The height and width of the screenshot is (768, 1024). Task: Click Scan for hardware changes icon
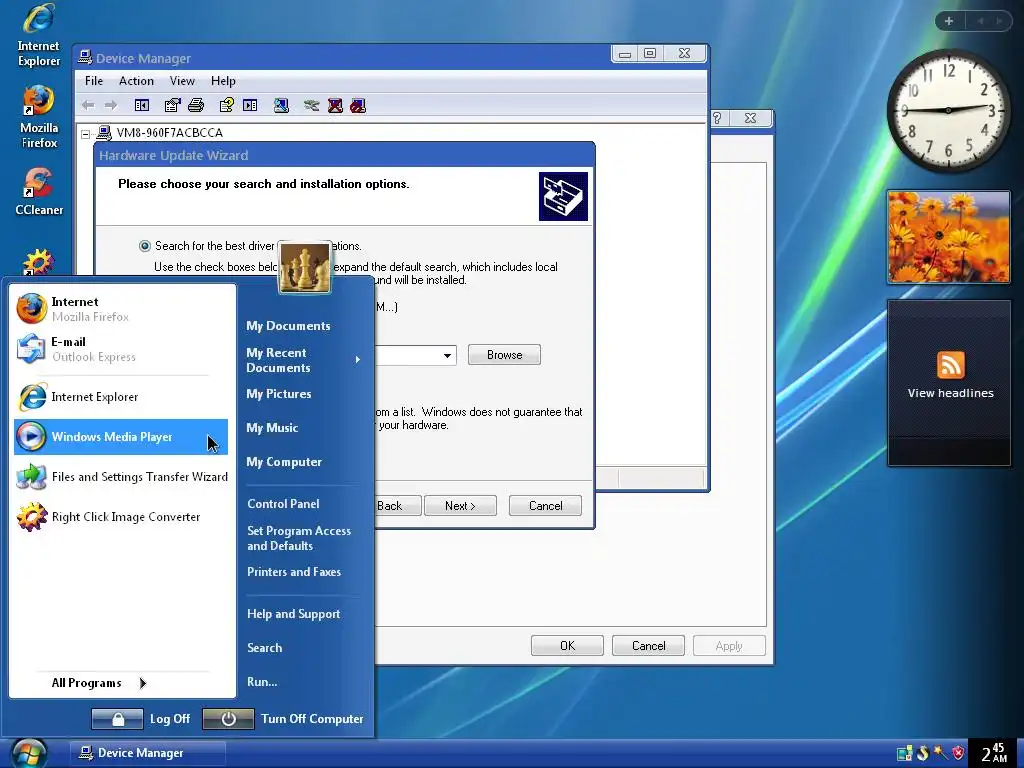point(281,105)
